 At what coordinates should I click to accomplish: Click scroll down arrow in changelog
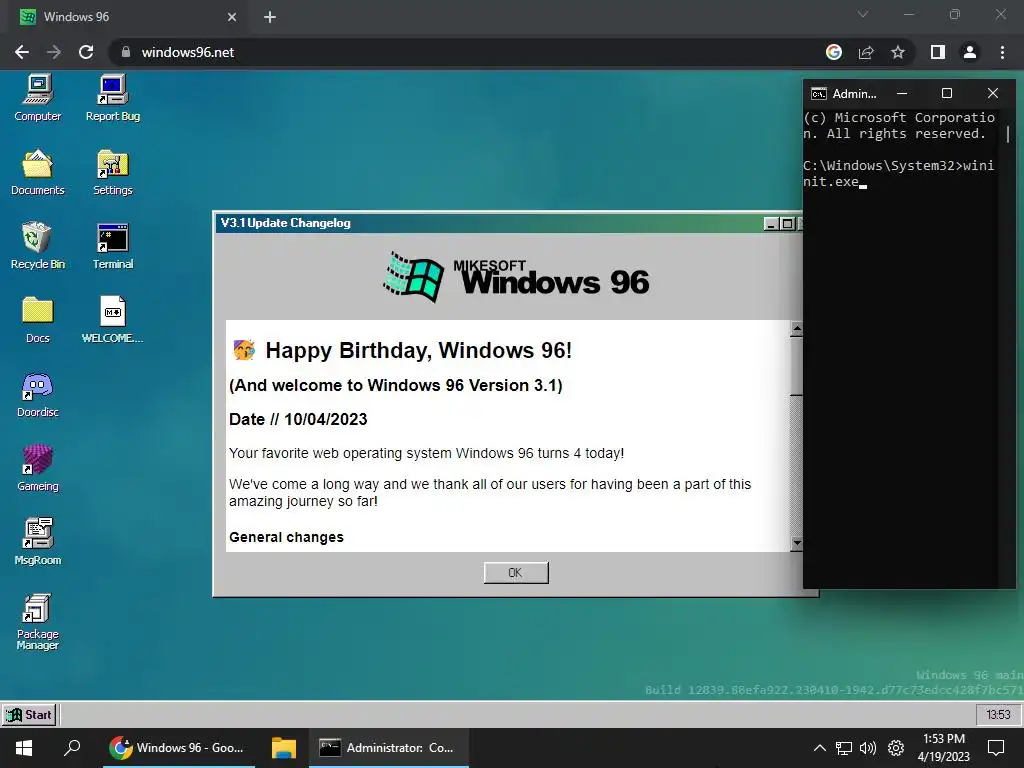[796, 543]
